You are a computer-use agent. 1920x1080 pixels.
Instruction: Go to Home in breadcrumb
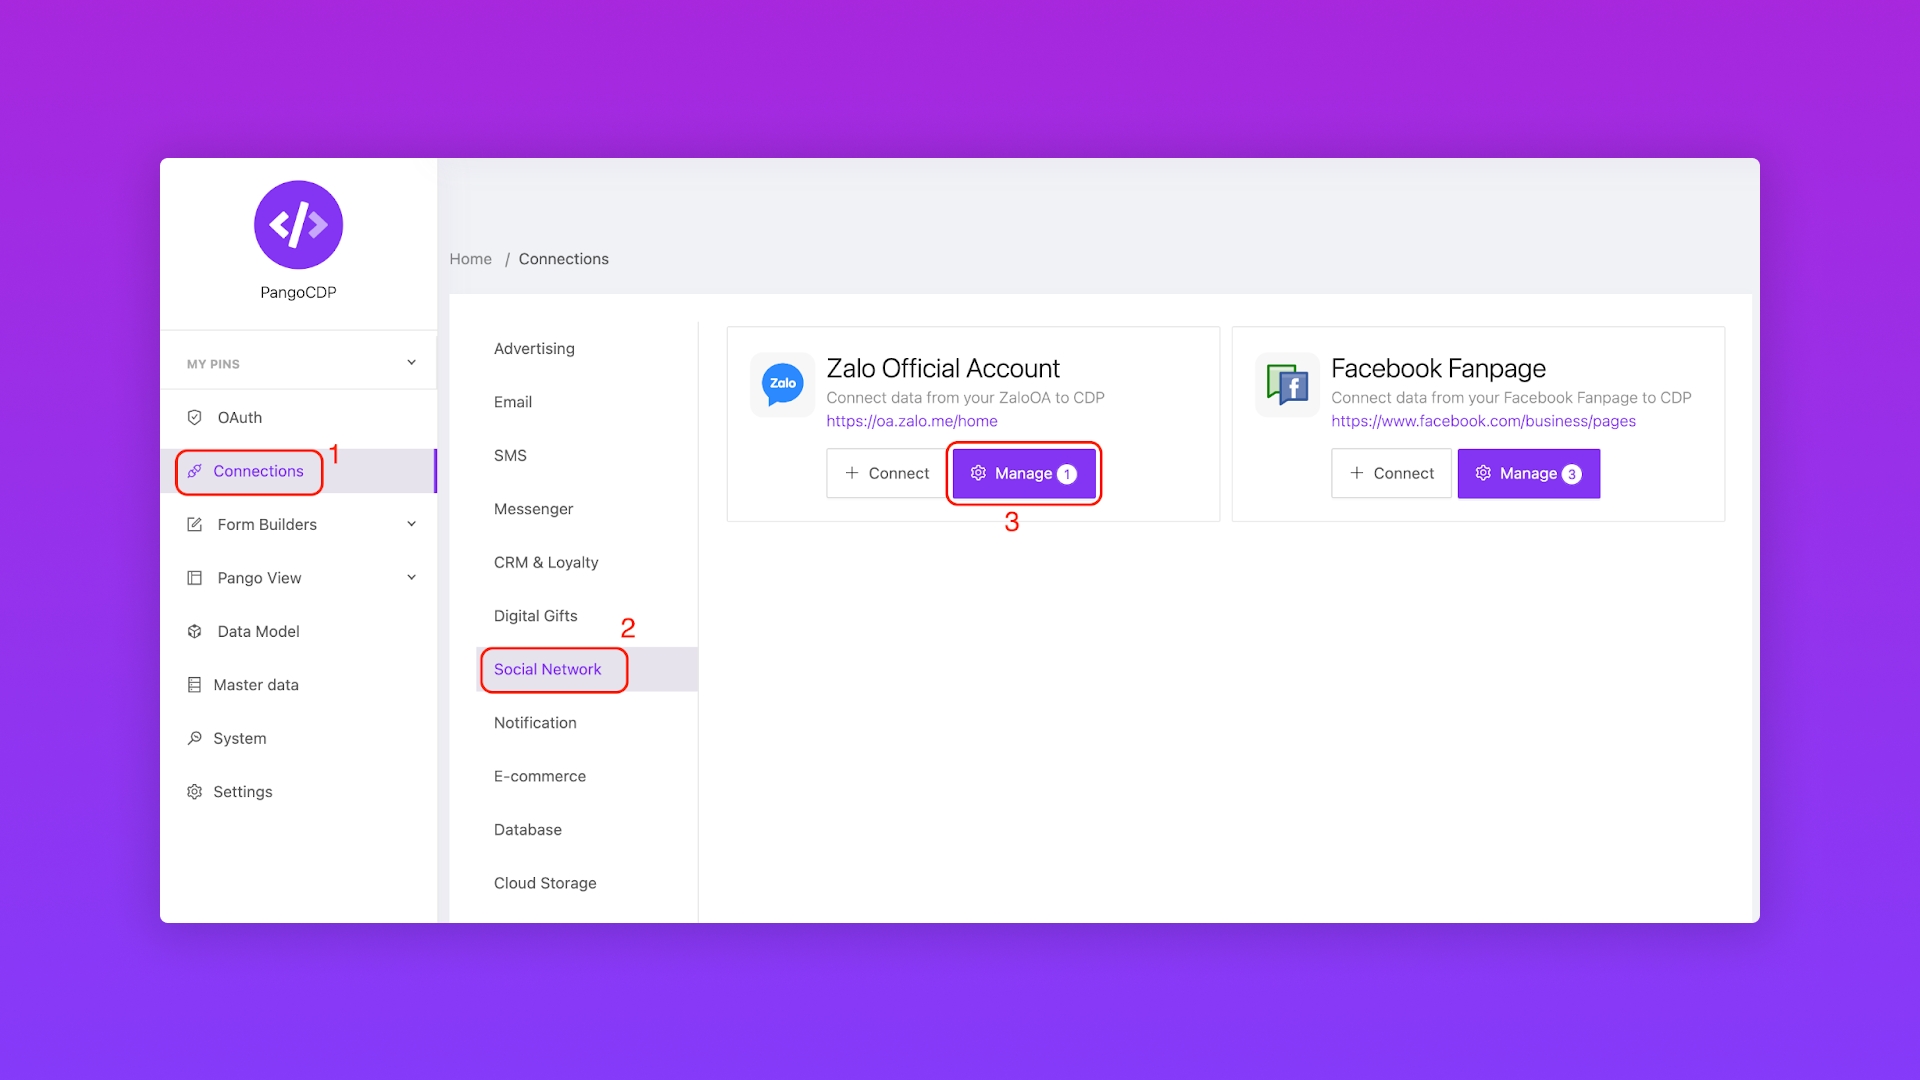pos(470,259)
